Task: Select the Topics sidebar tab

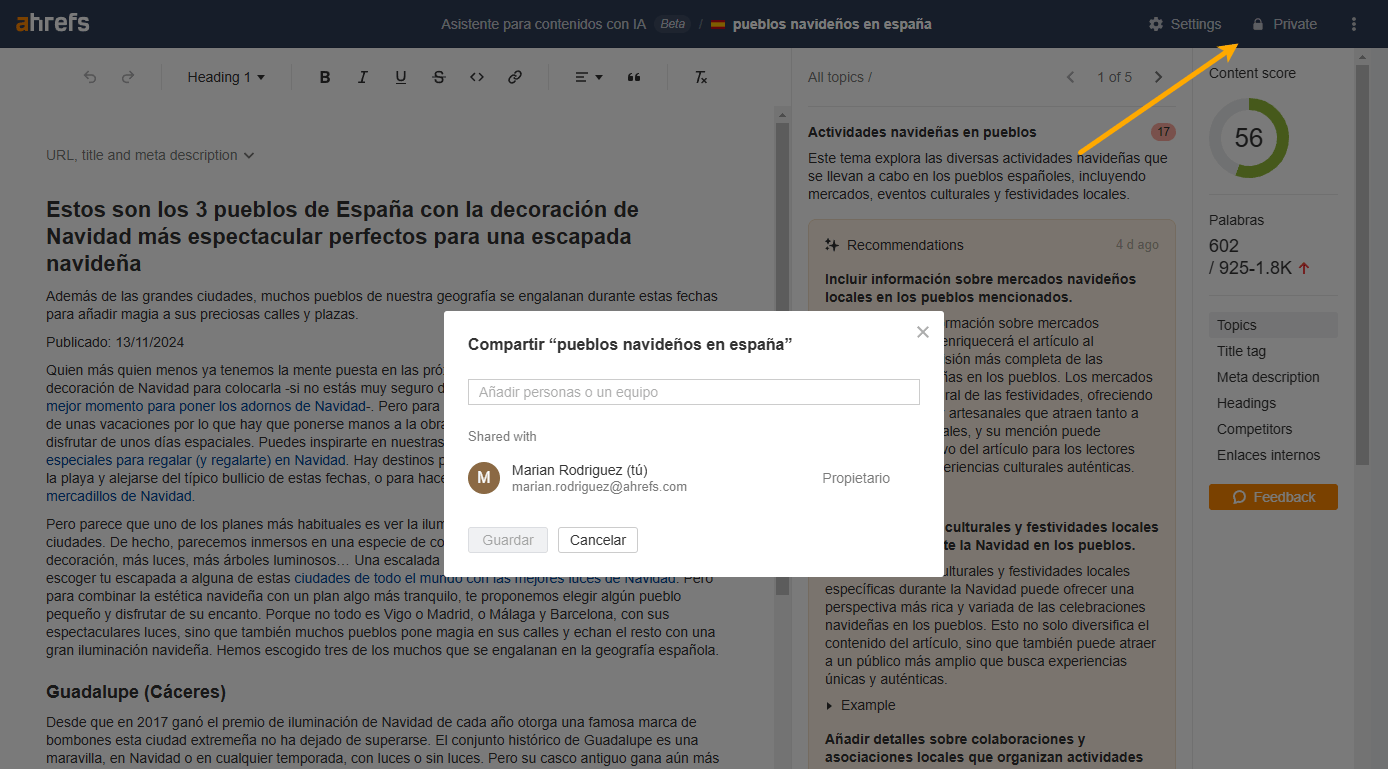Action: click(1273, 325)
